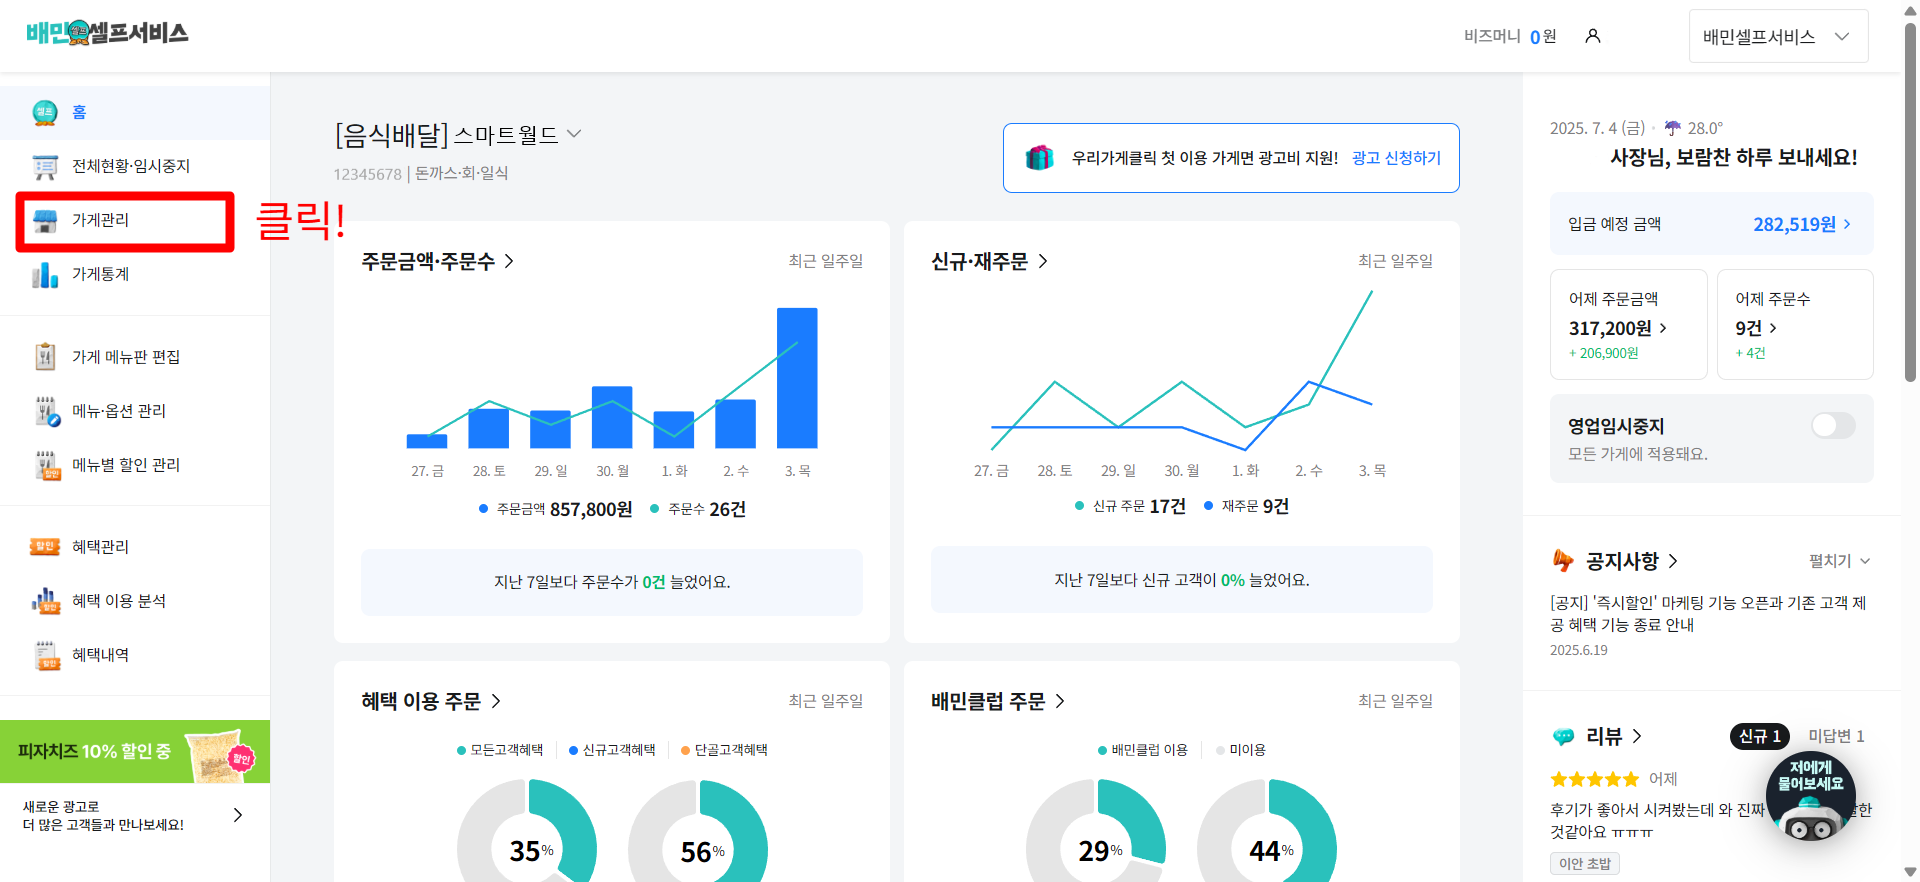The height and width of the screenshot is (882, 1920).
Task: Click the 3. 목 bar in order chart
Action: pyautogui.click(x=797, y=378)
